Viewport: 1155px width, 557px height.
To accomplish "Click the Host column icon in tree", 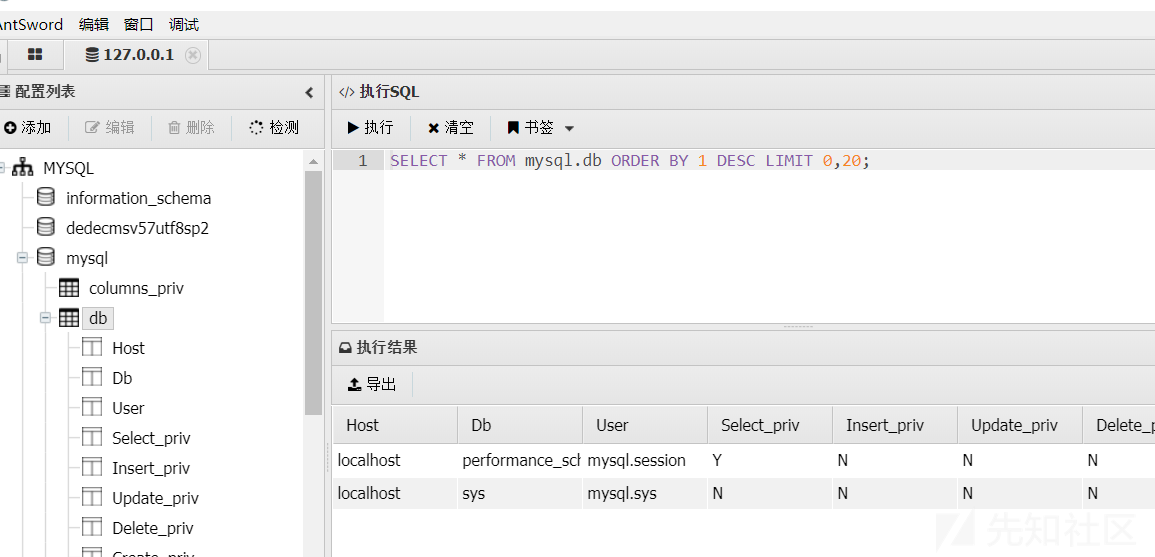I will pyautogui.click(x=92, y=347).
